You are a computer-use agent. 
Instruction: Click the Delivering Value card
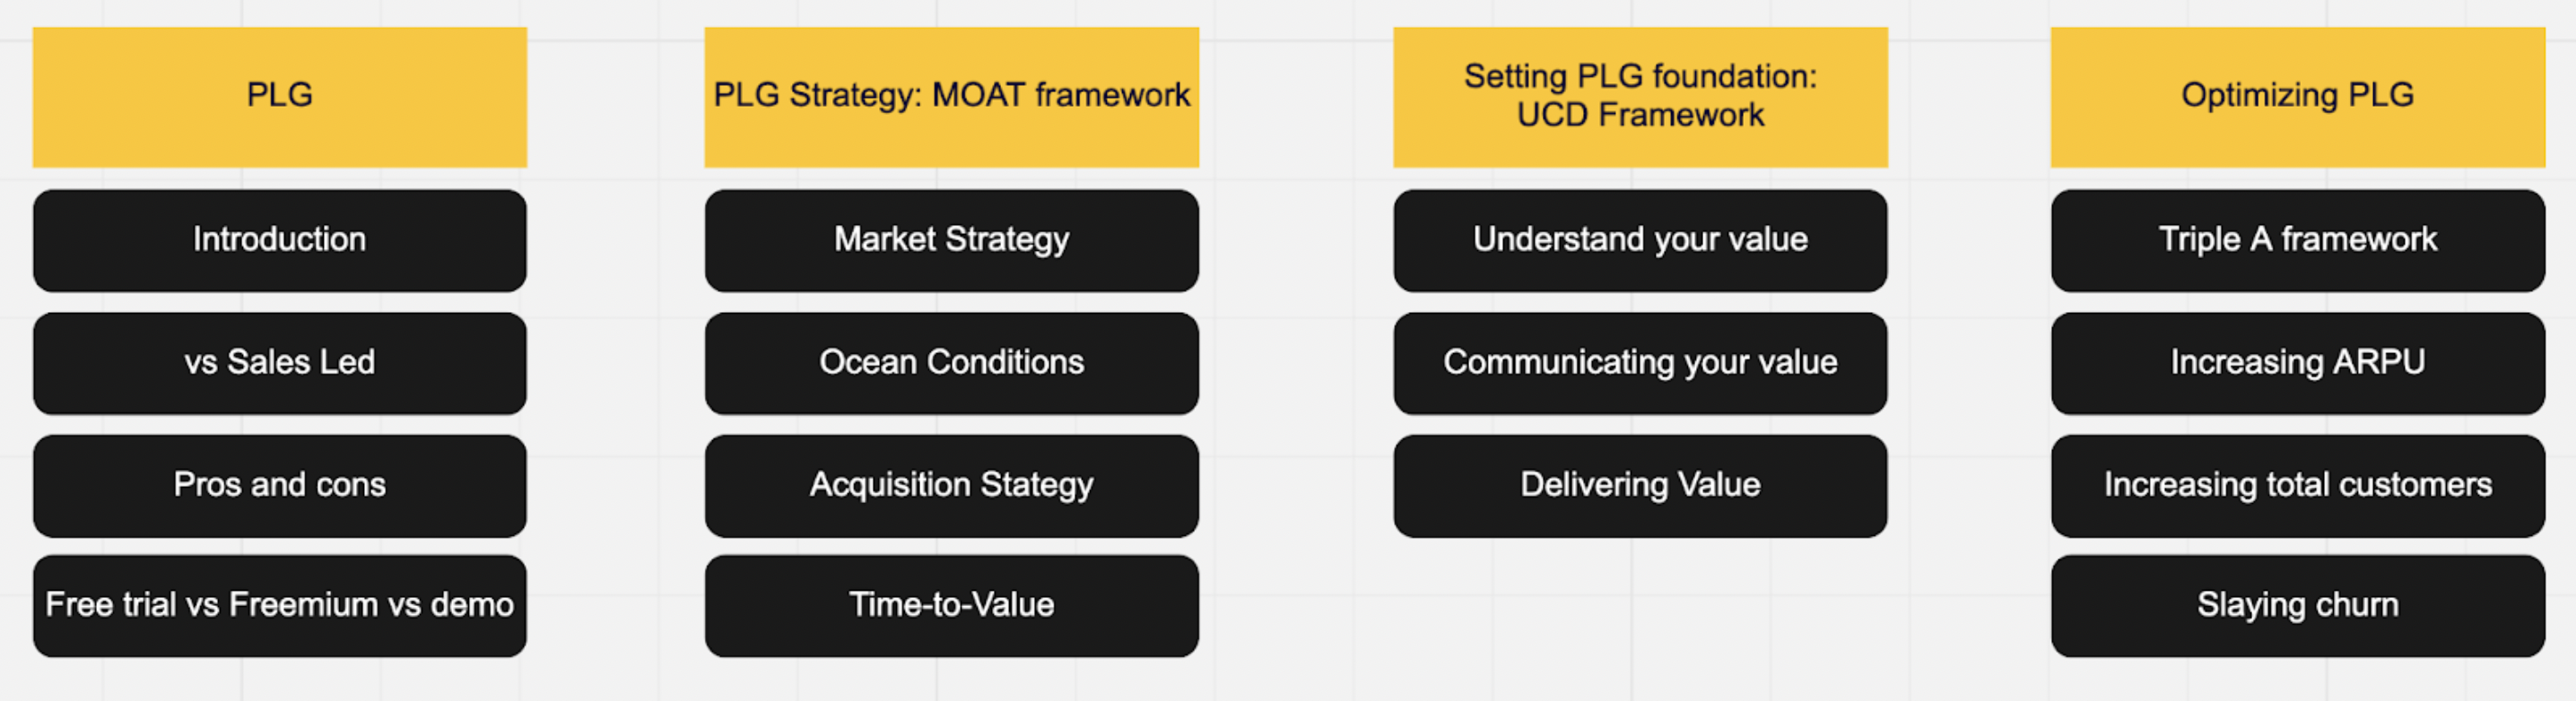point(1640,486)
